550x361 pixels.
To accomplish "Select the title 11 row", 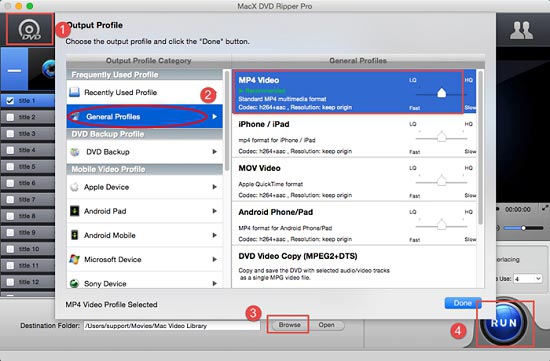I will (x=28, y=266).
